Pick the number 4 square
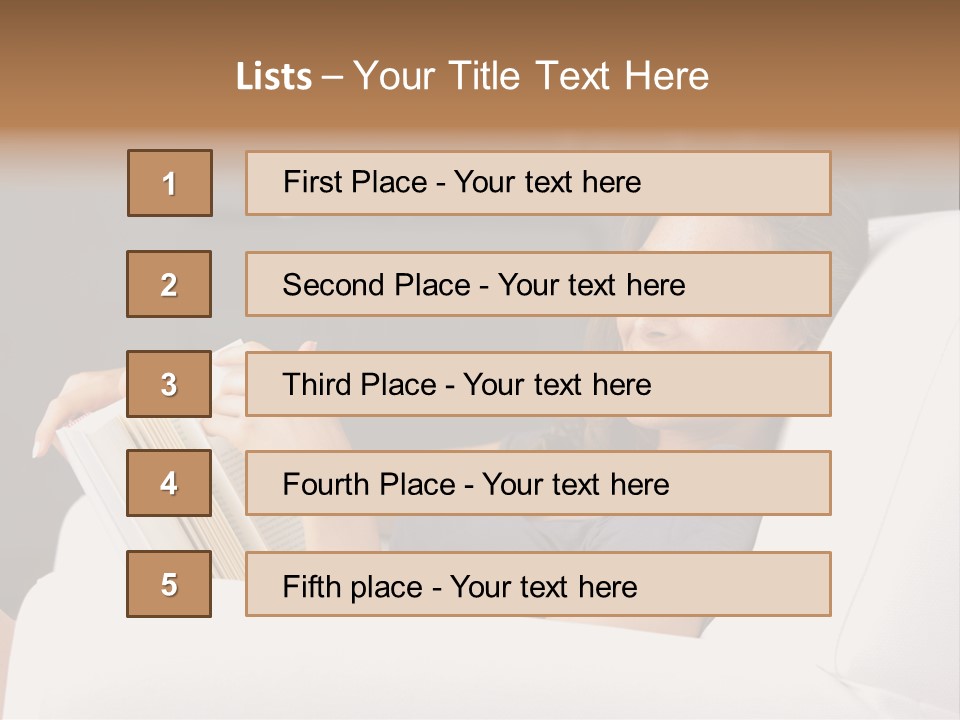Viewport: 960px width, 720px height. tap(170, 483)
